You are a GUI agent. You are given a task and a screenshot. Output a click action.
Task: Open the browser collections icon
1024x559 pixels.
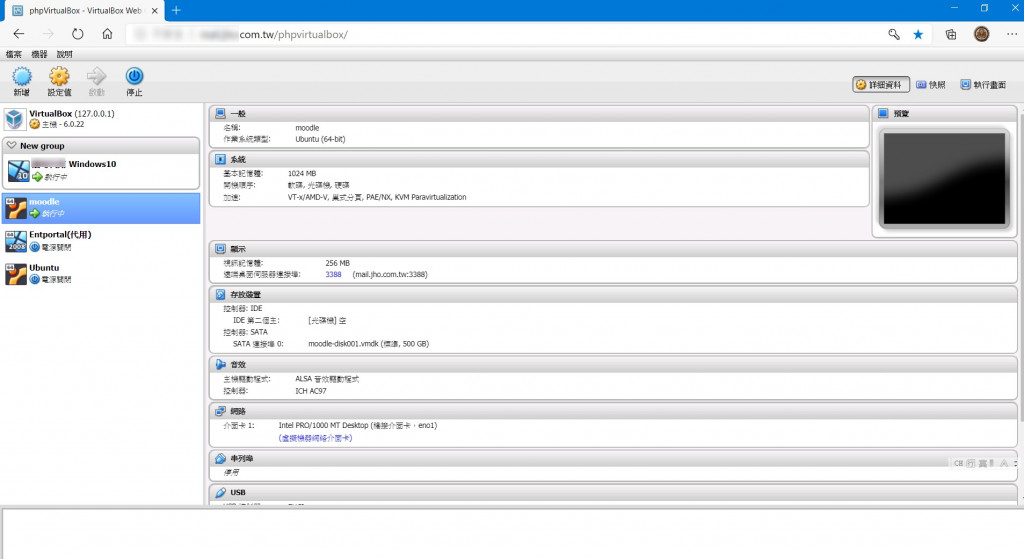coord(951,34)
